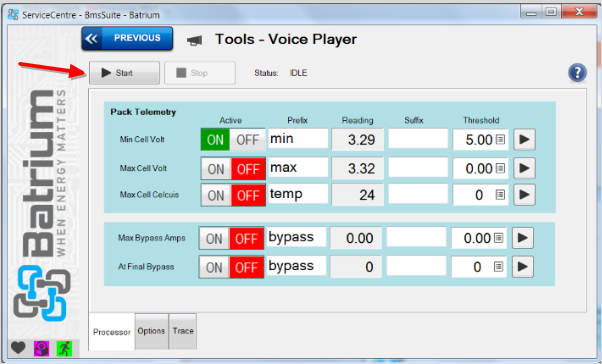Viewport: 602px width, 364px height.
Task: Open Max Cell Celcuis threshold calculator icon
Action: pos(500,195)
